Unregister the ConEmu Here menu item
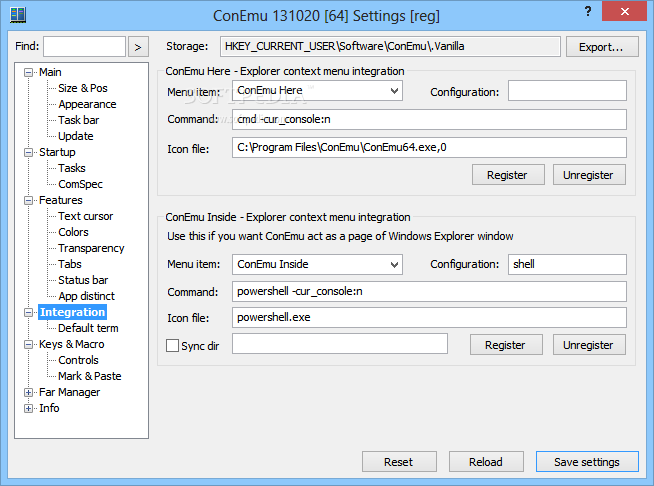654x486 pixels. (x=589, y=174)
